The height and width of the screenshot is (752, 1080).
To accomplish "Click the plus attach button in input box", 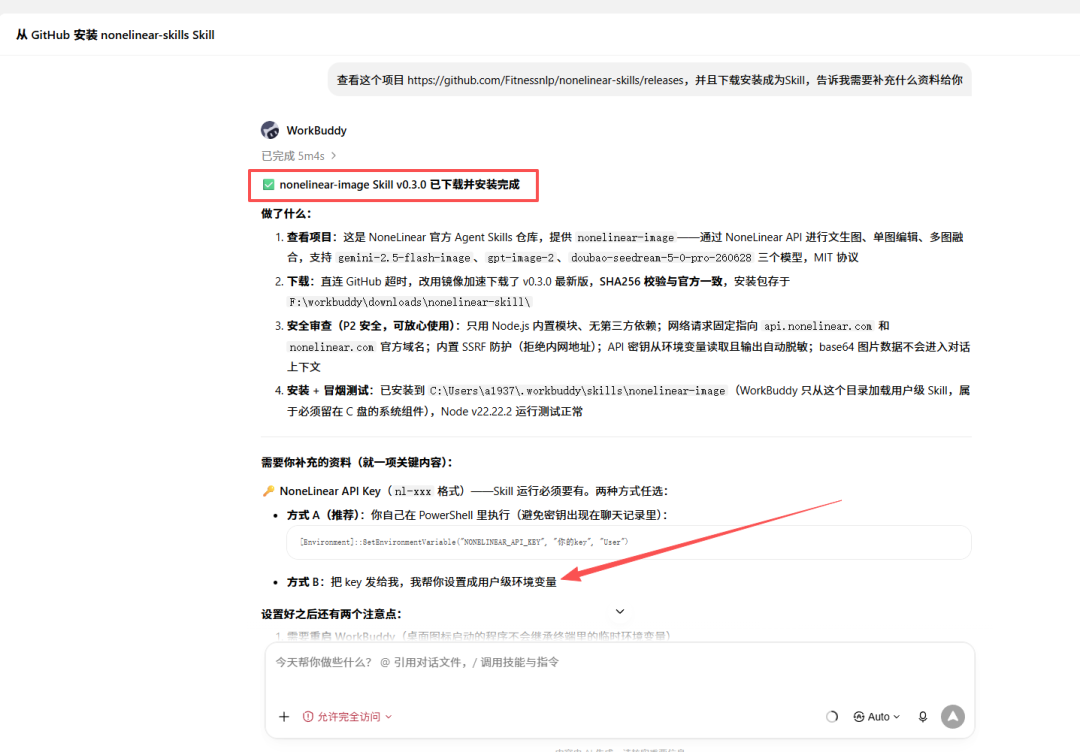I will coord(284,717).
